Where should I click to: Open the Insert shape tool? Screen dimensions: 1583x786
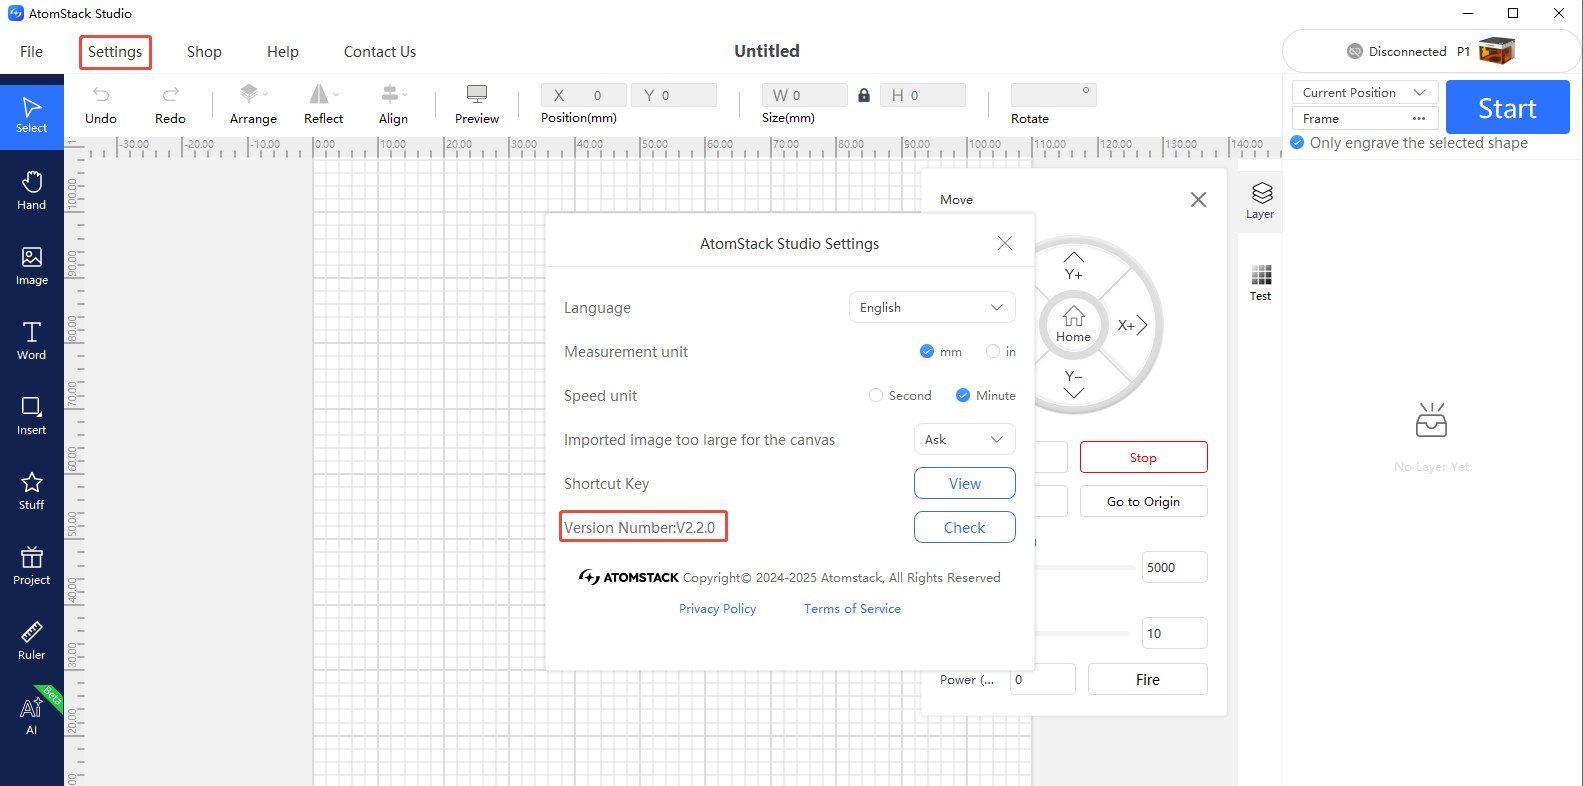click(x=32, y=416)
